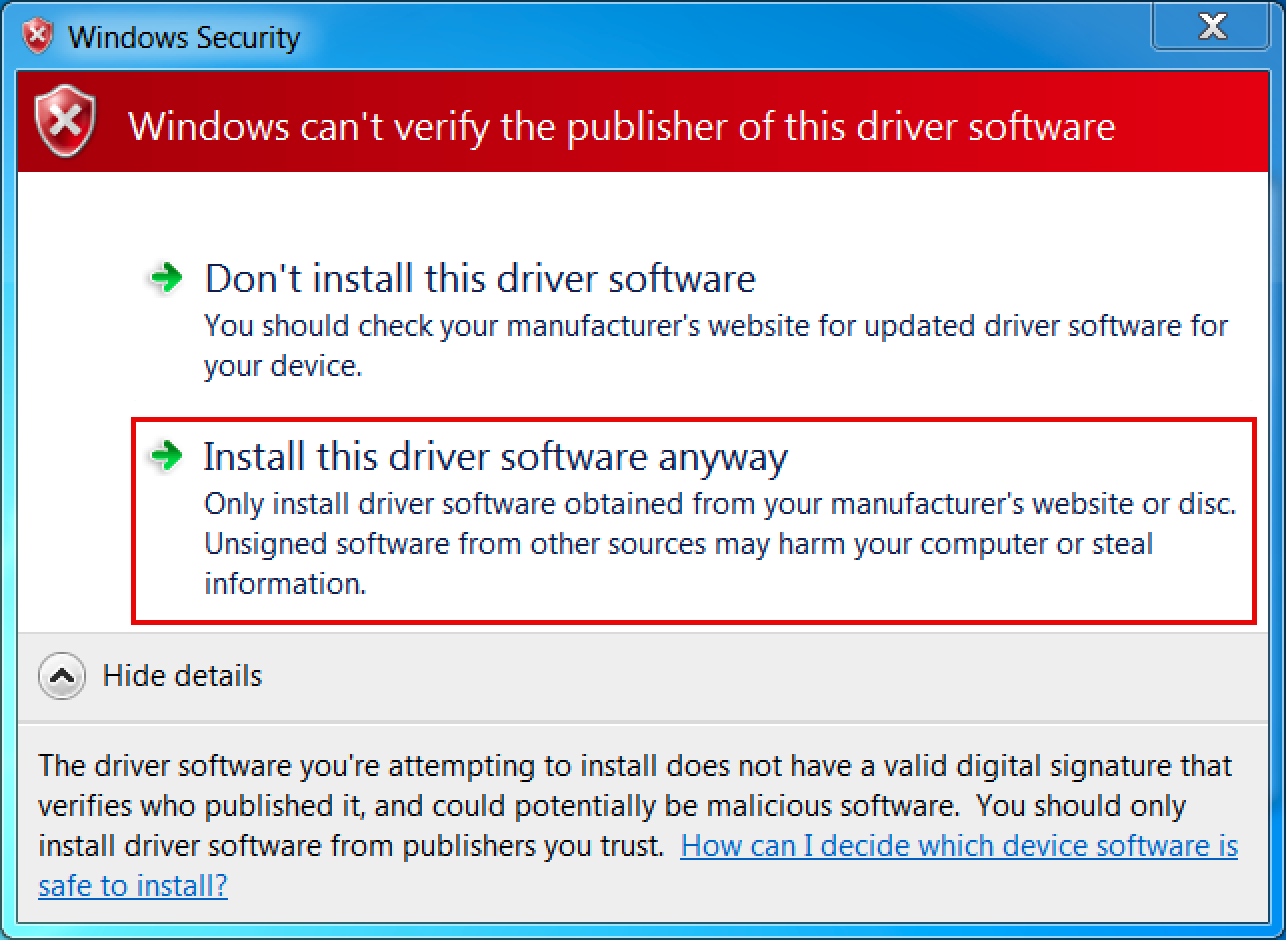Click the 'Only install driver software obtained' warning line
The height and width of the screenshot is (940, 1286).
[719, 504]
